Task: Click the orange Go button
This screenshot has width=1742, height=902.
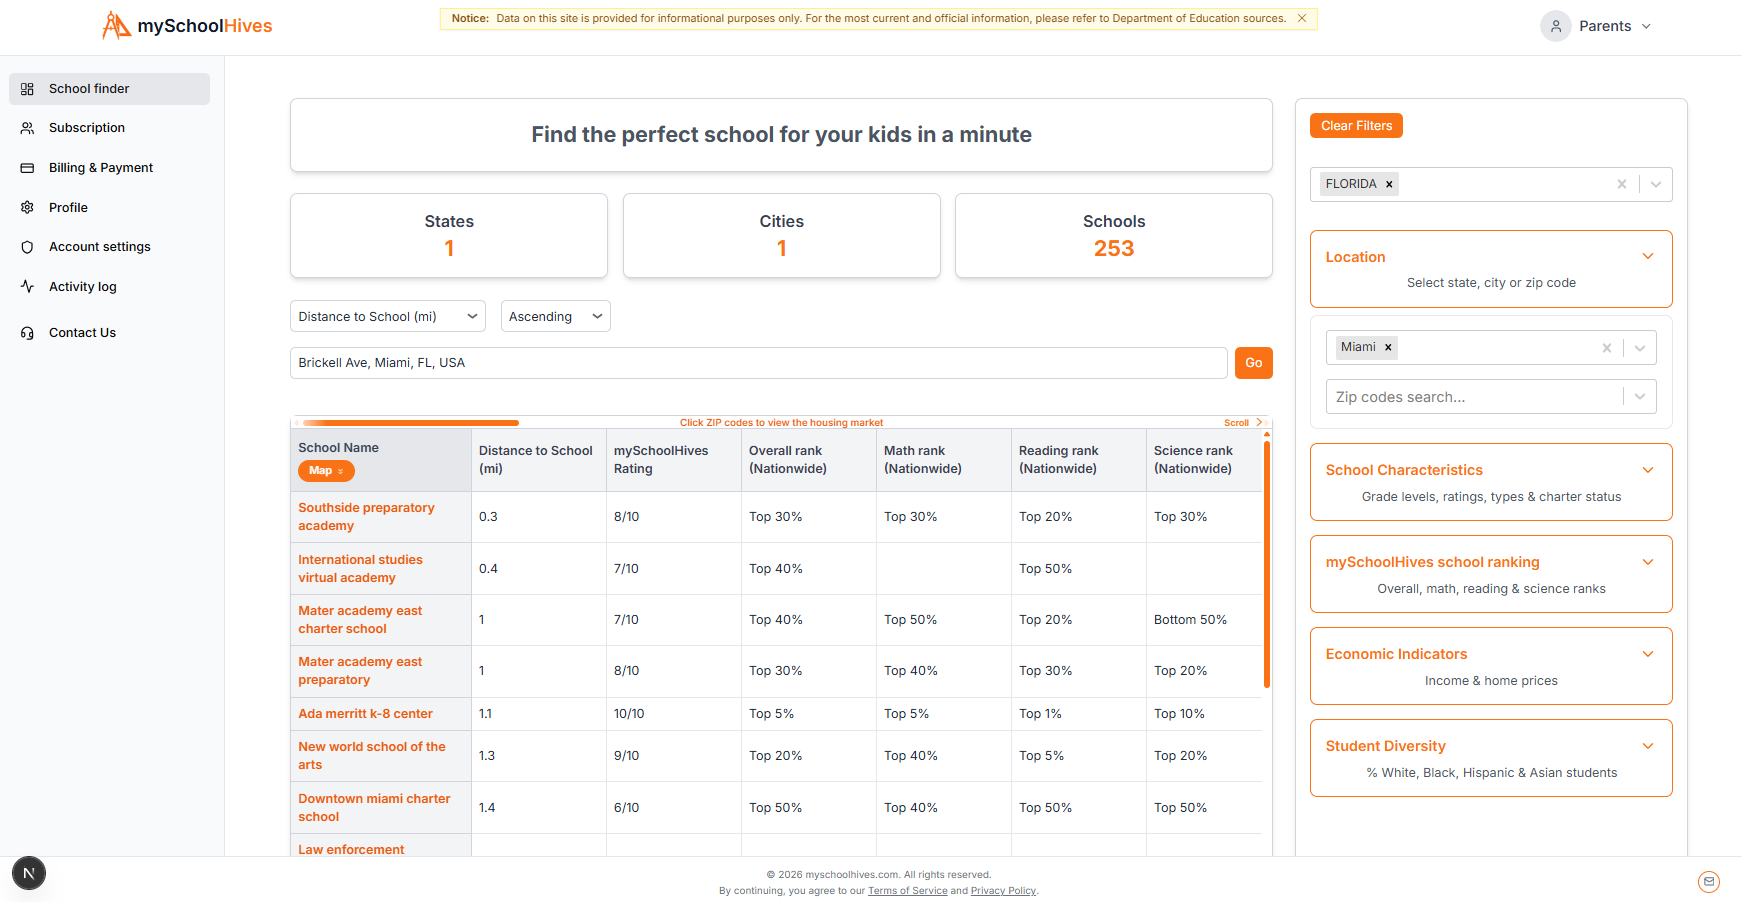Action: point(1253,363)
